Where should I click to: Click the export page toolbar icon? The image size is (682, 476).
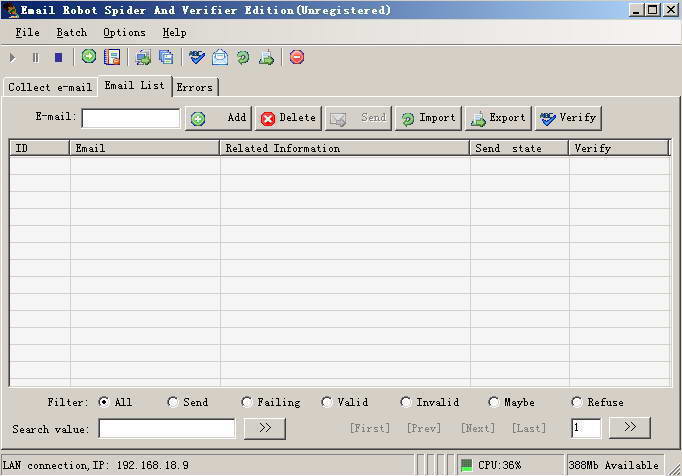[266, 57]
